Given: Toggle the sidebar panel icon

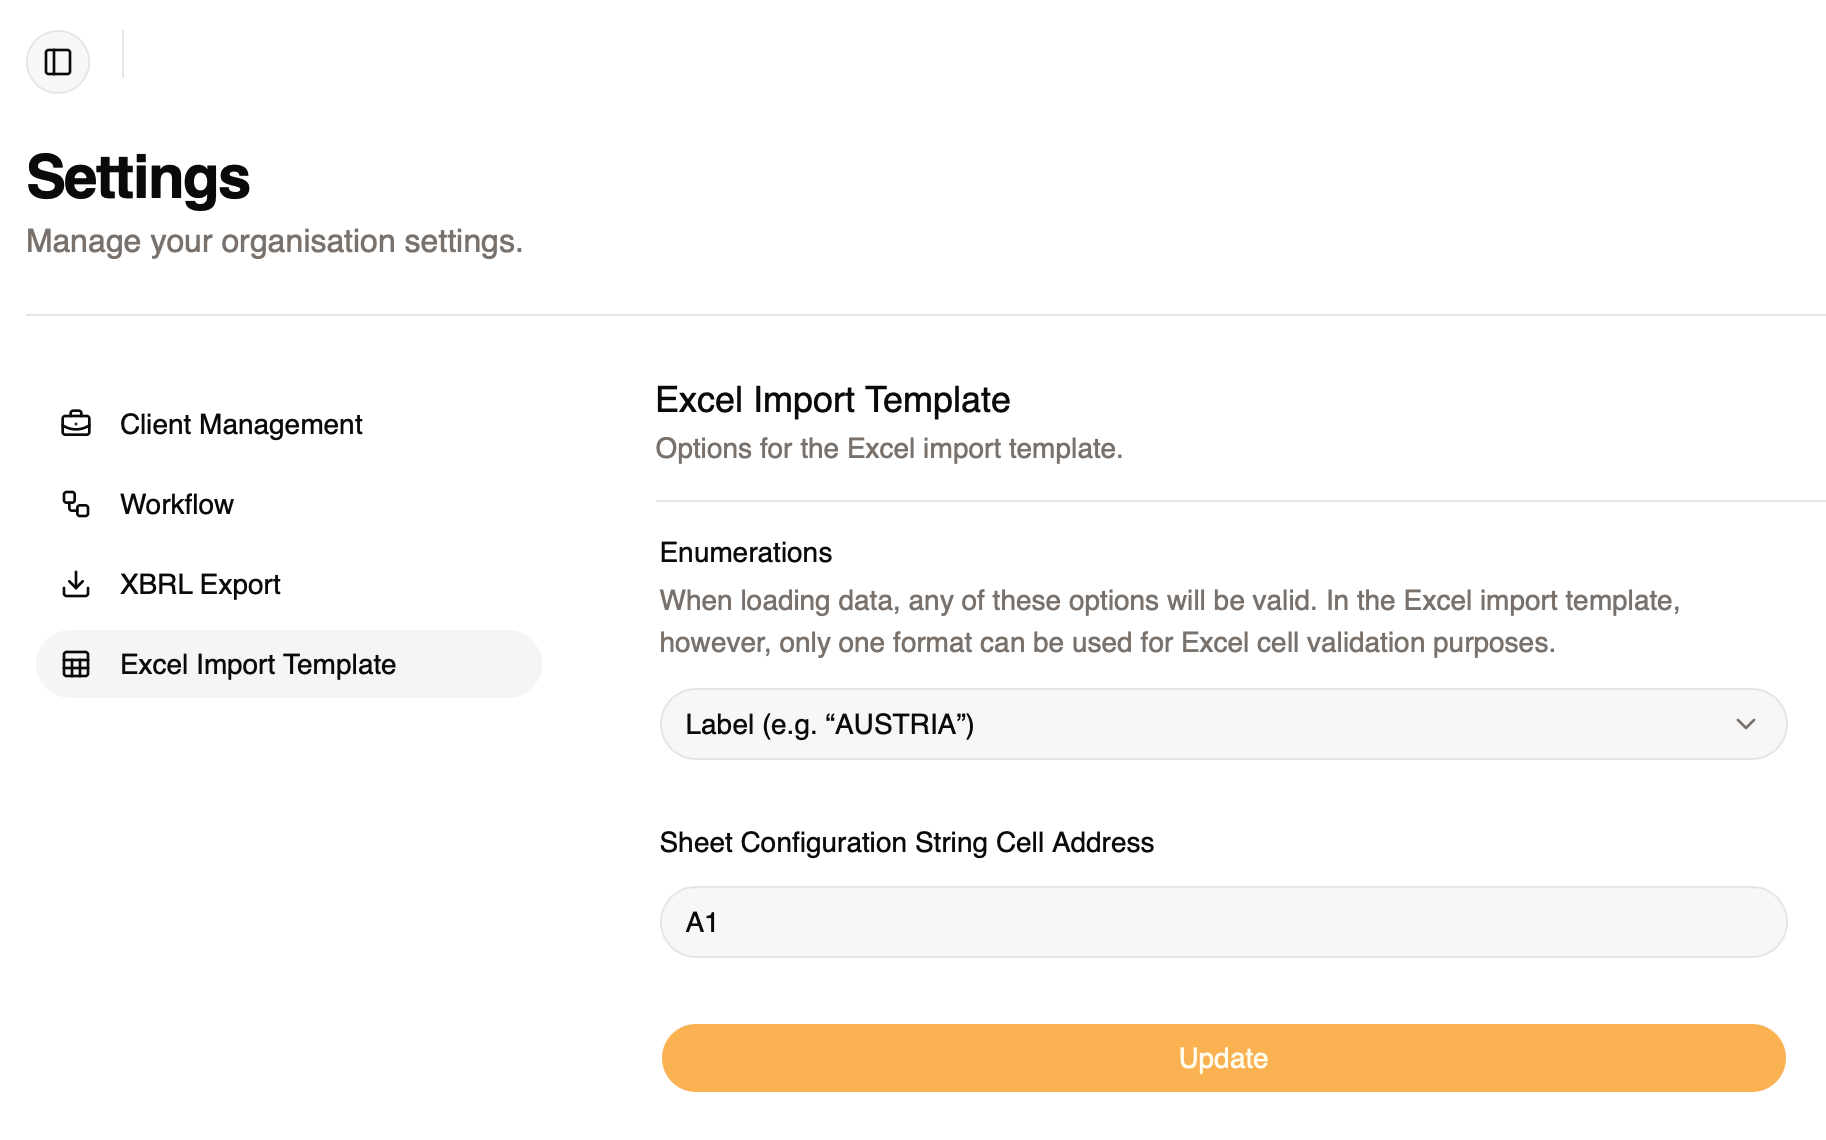Looking at the screenshot, I should pyautogui.click(x=58, y=62).
